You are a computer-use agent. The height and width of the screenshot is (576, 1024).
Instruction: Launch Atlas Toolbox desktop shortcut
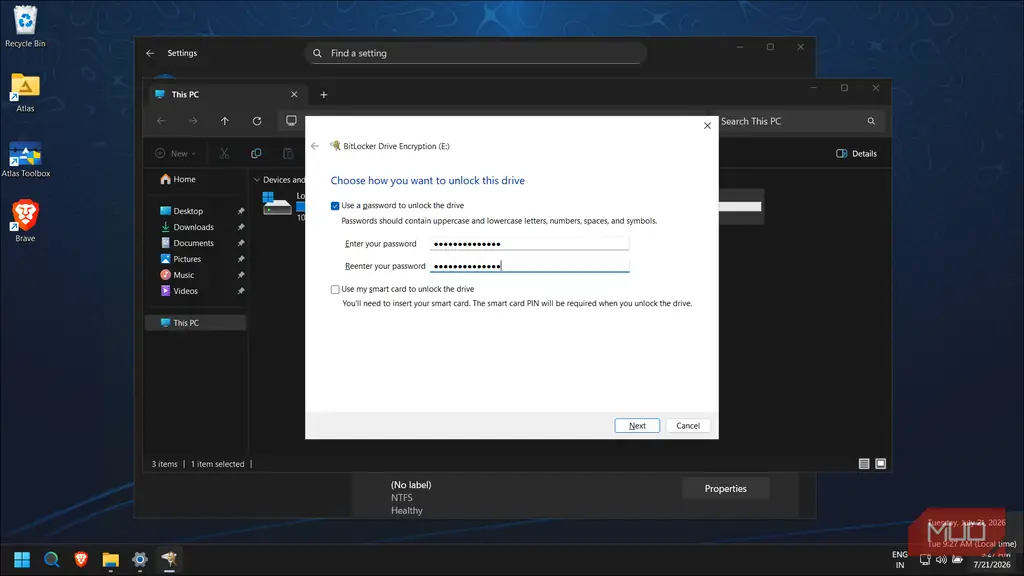pyautogui.click(x=25, y=159)
